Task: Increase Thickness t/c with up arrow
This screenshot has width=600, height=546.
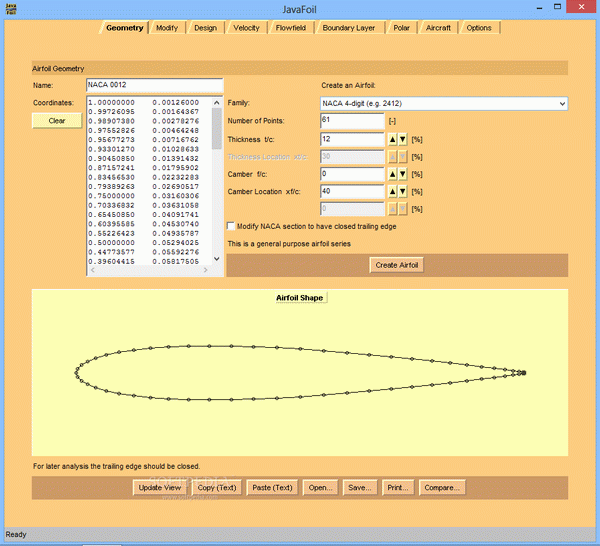Action: (x=392, y=140)
